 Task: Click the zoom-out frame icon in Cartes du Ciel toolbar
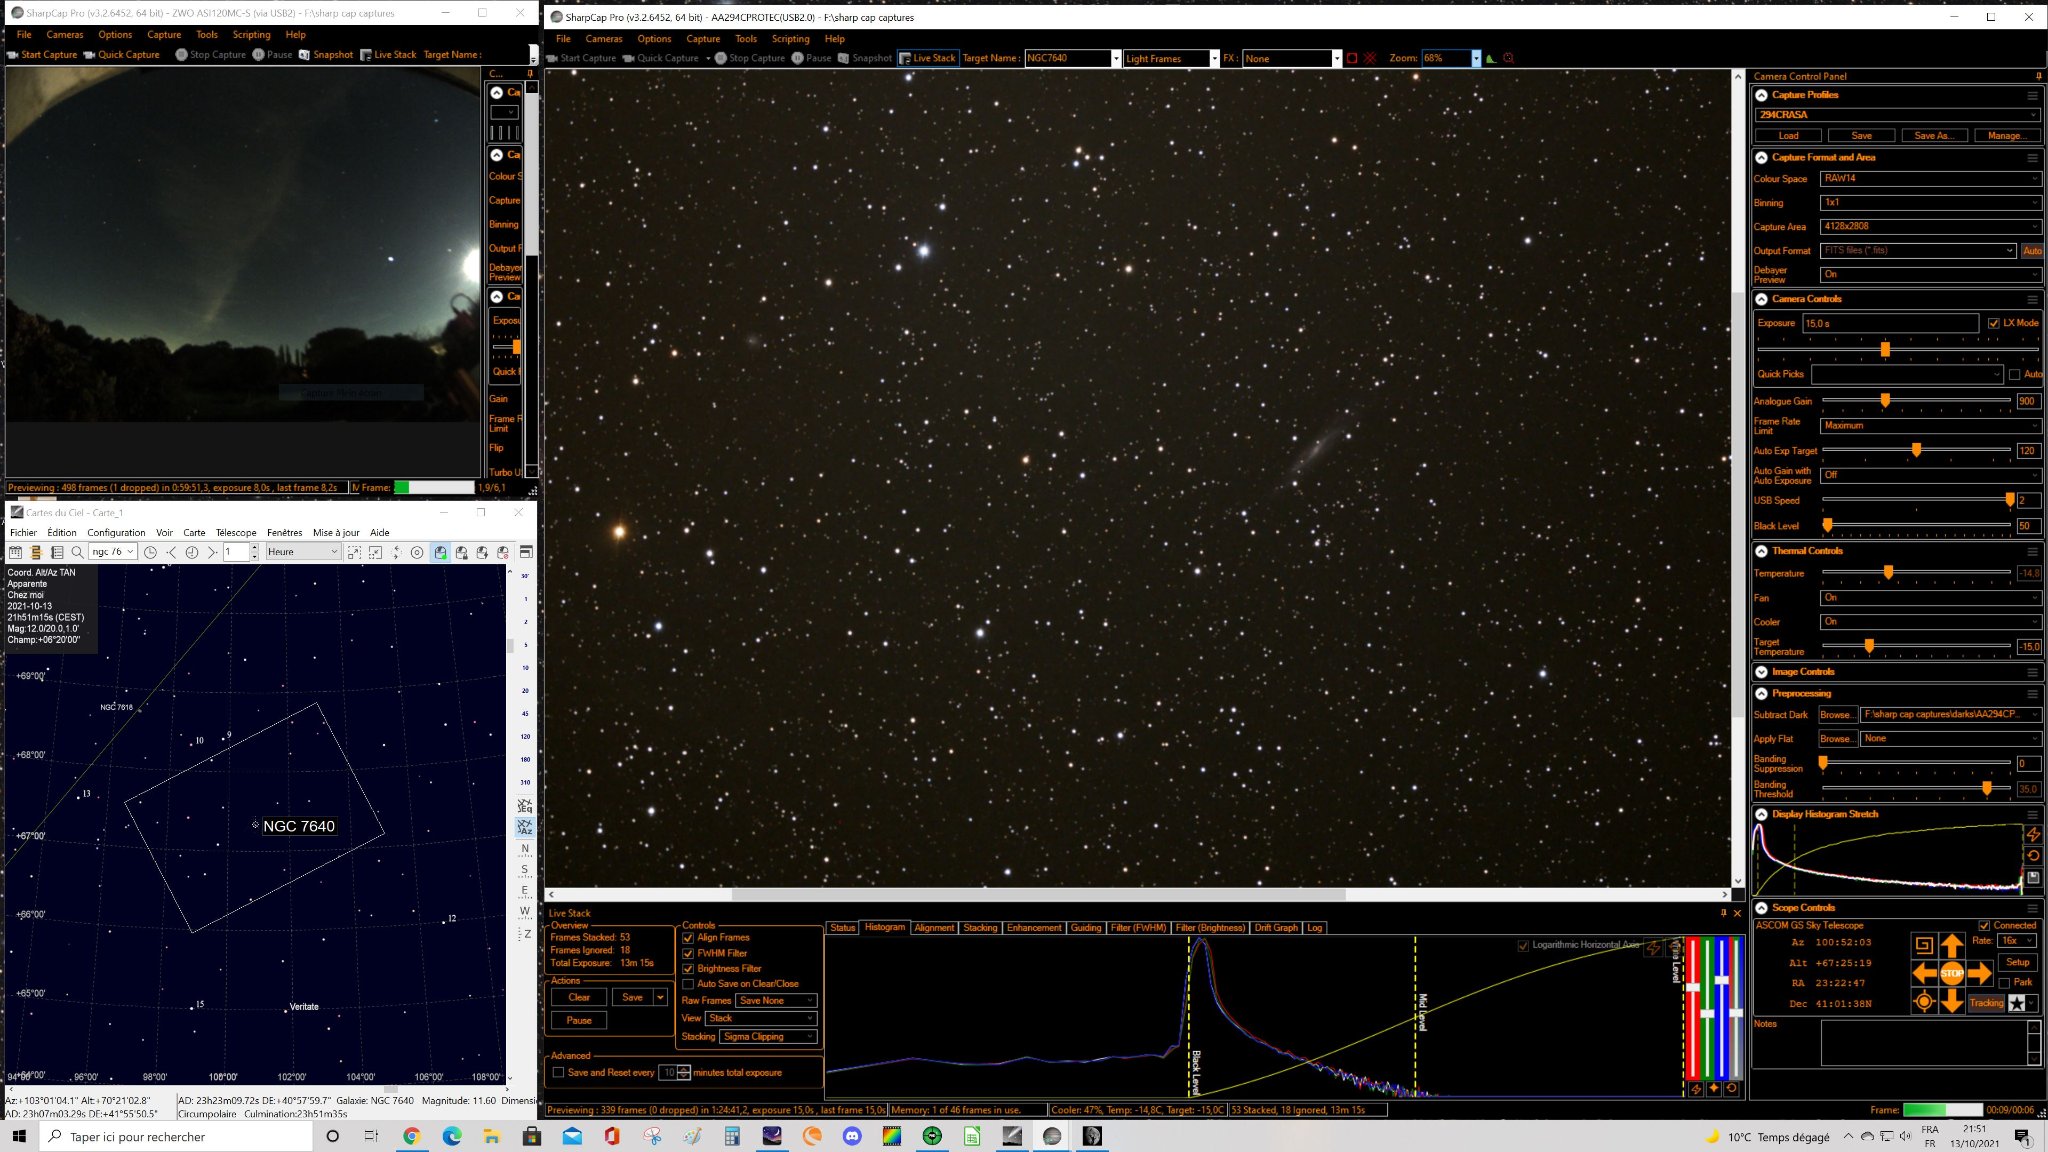tap(375, 552)
